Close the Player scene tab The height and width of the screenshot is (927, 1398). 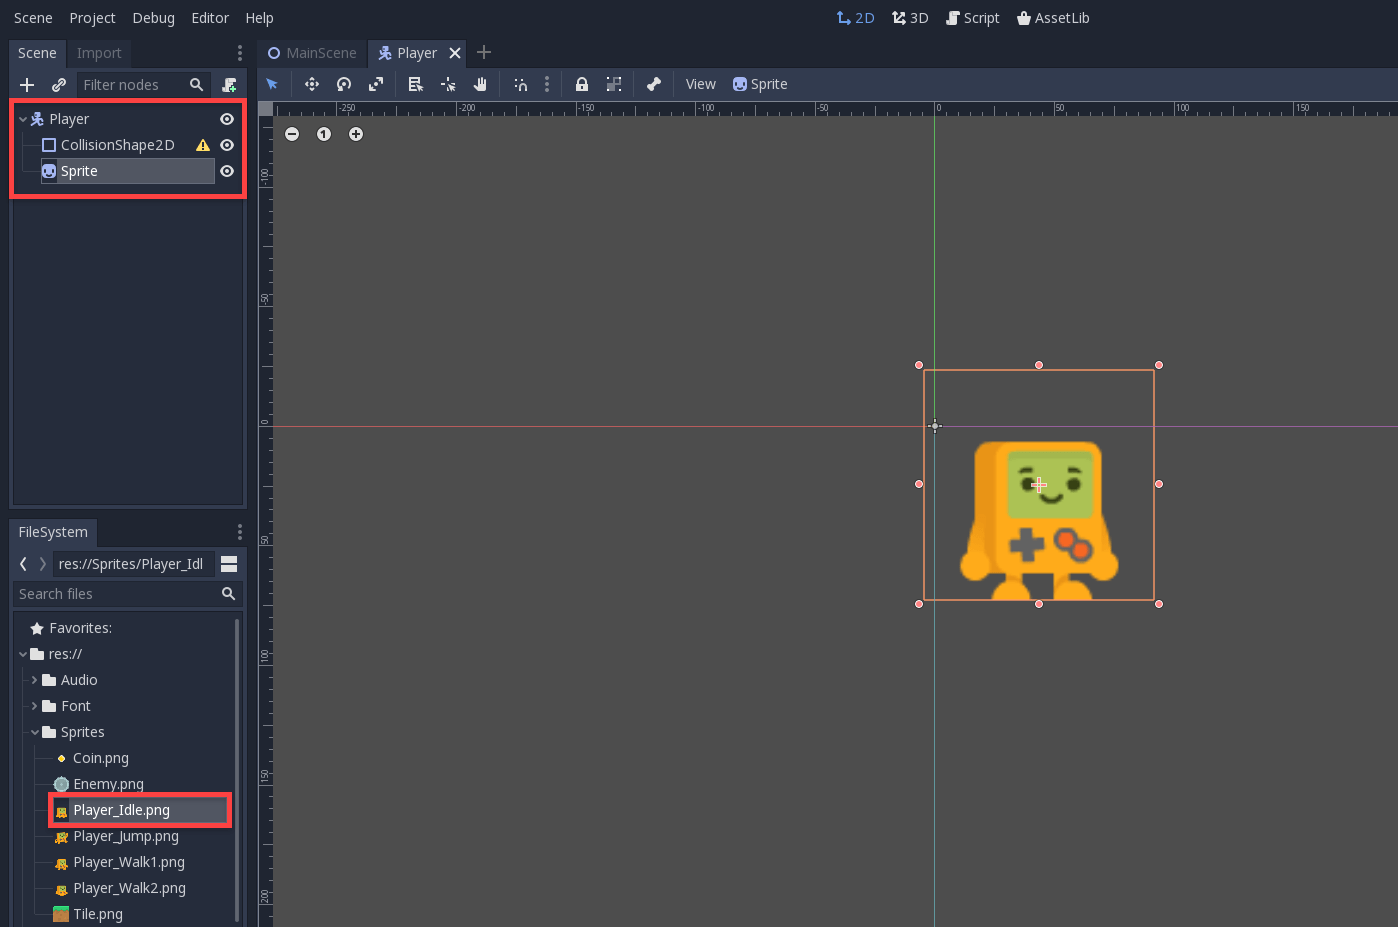pyautogui.click(x=455, y=53)
